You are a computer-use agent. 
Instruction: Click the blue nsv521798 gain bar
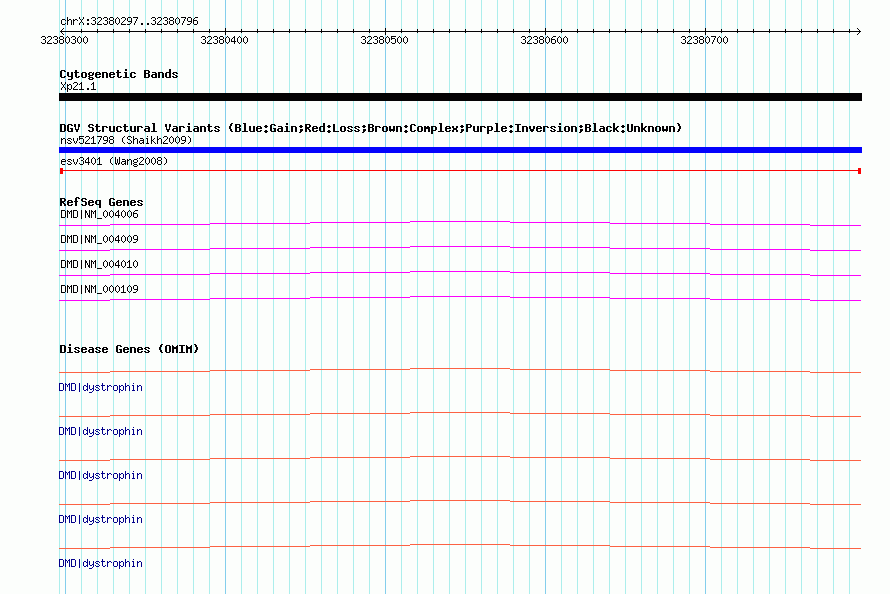click(x=460, y=150)
